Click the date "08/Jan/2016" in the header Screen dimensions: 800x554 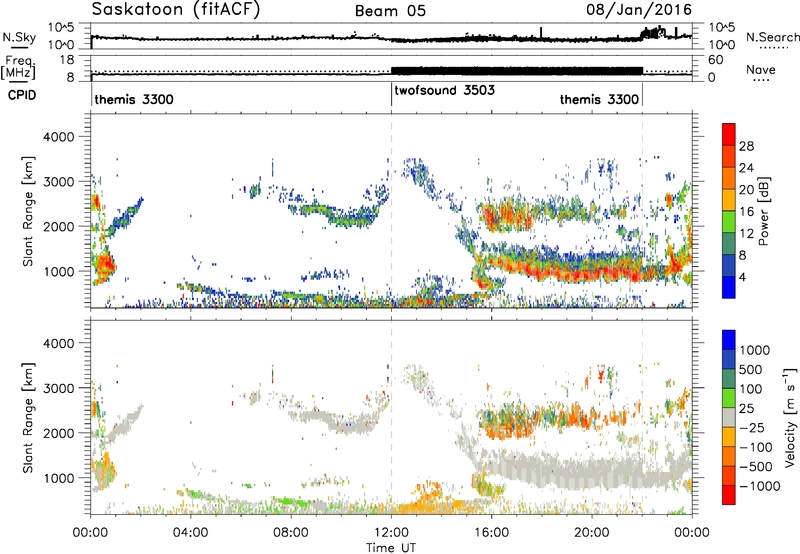(x=639, y=10)
